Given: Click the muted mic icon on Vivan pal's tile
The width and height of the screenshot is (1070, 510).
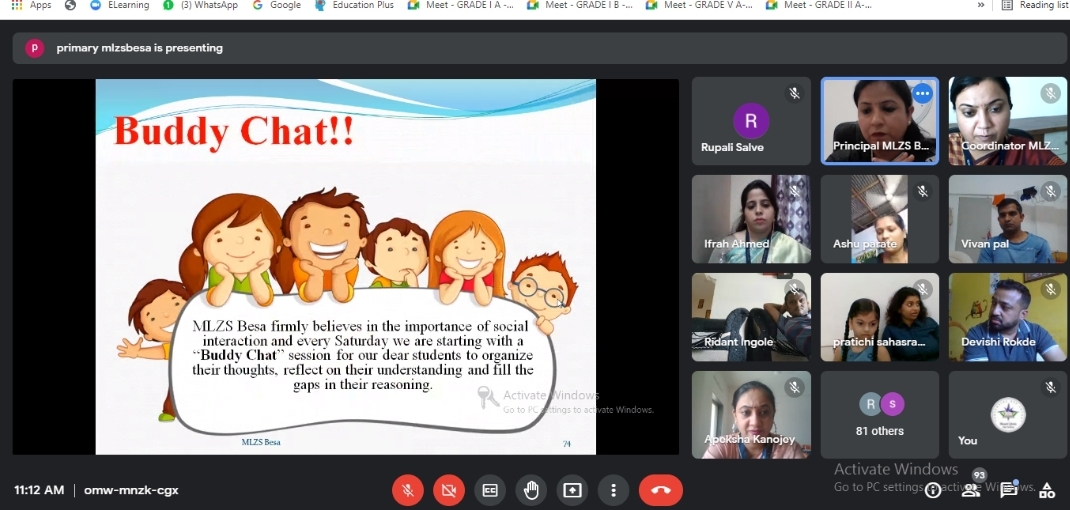Looking at the screenshot, I should (1051, 191).
